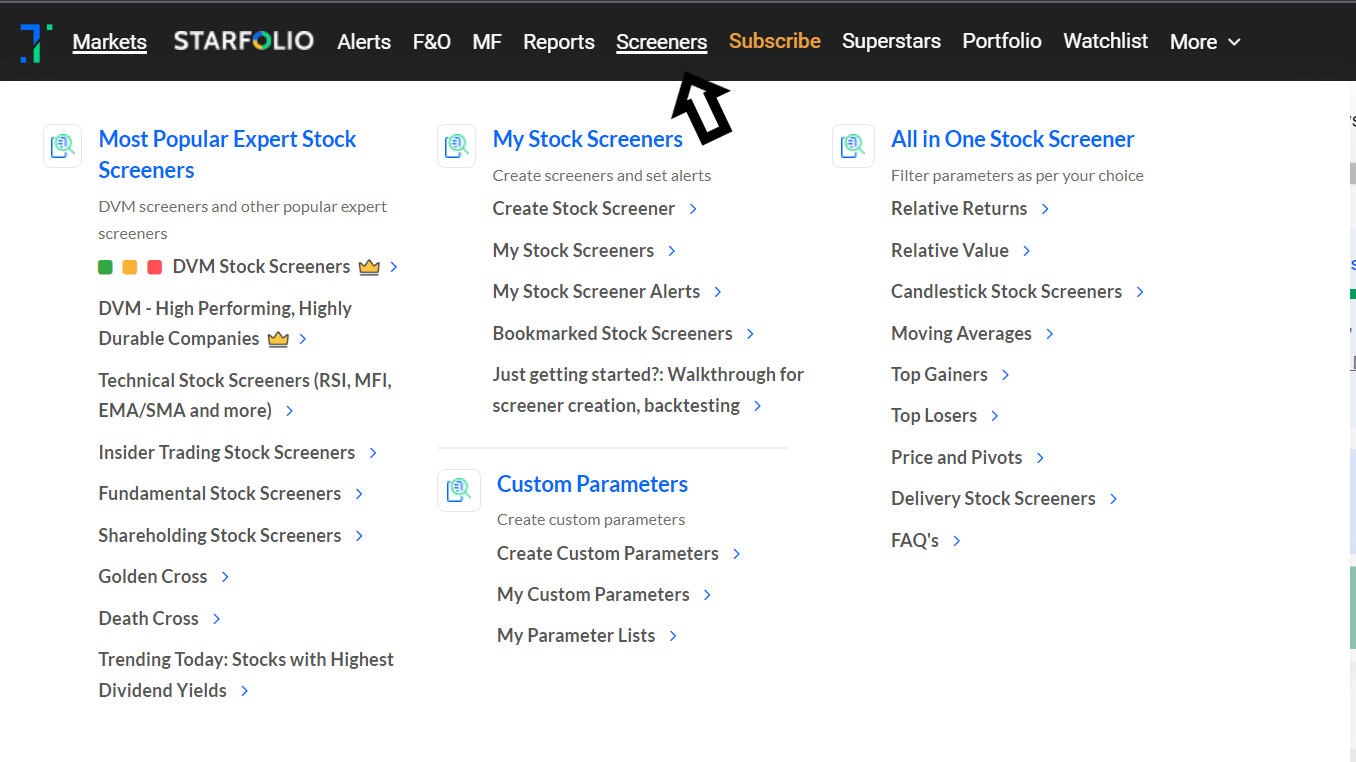Click the Trendlyne logo icon
The width and height of the screenshot is (1356, 762).
coord(36,42)
